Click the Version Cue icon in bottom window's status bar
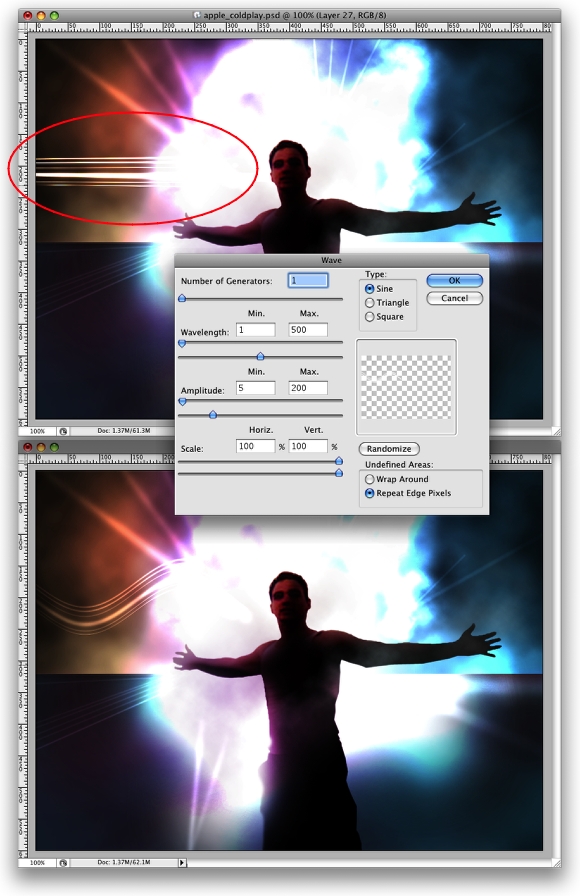 click(x=63, y=863)
